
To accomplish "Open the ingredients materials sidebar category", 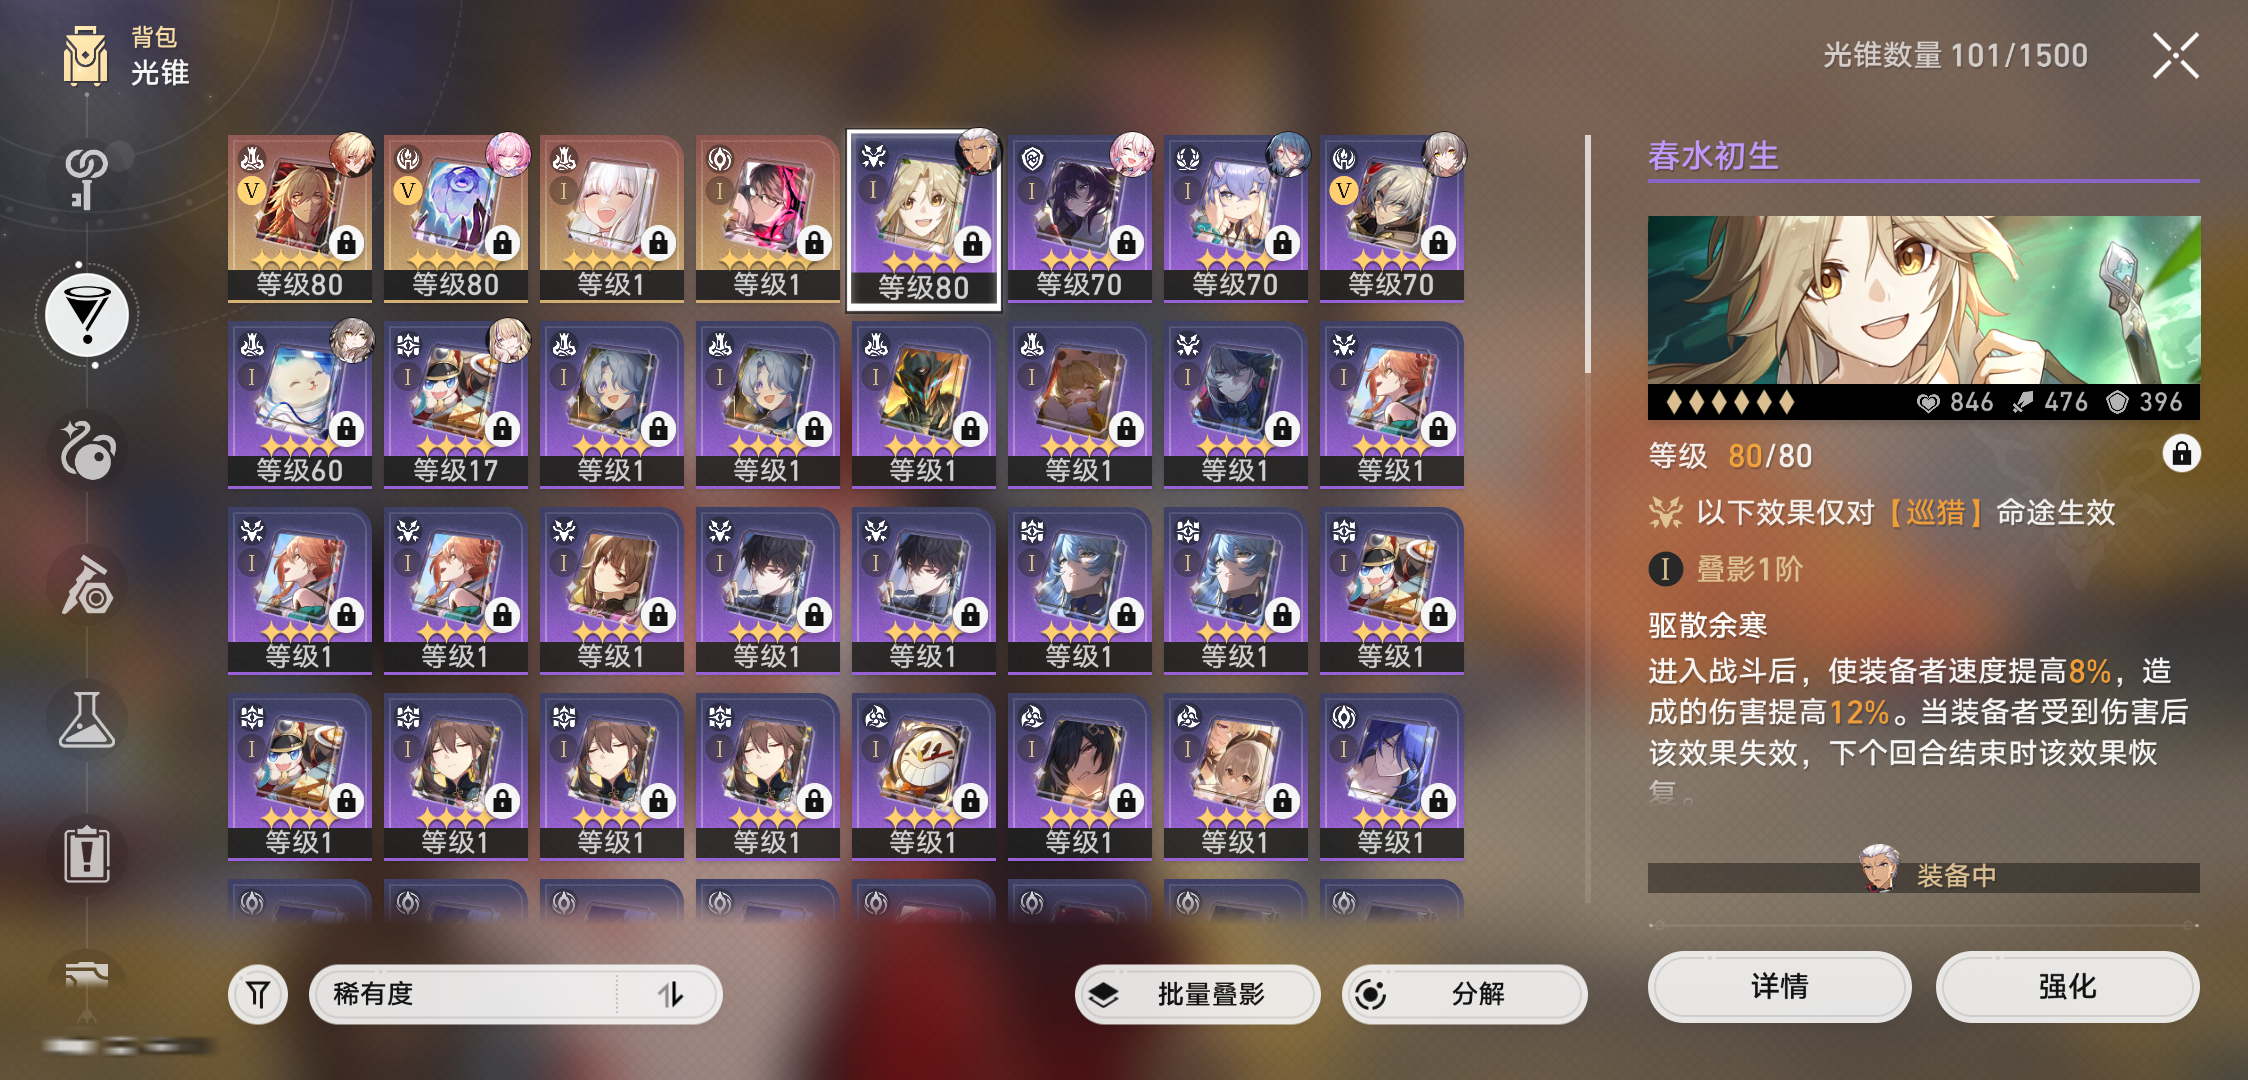I will [87, 585].
